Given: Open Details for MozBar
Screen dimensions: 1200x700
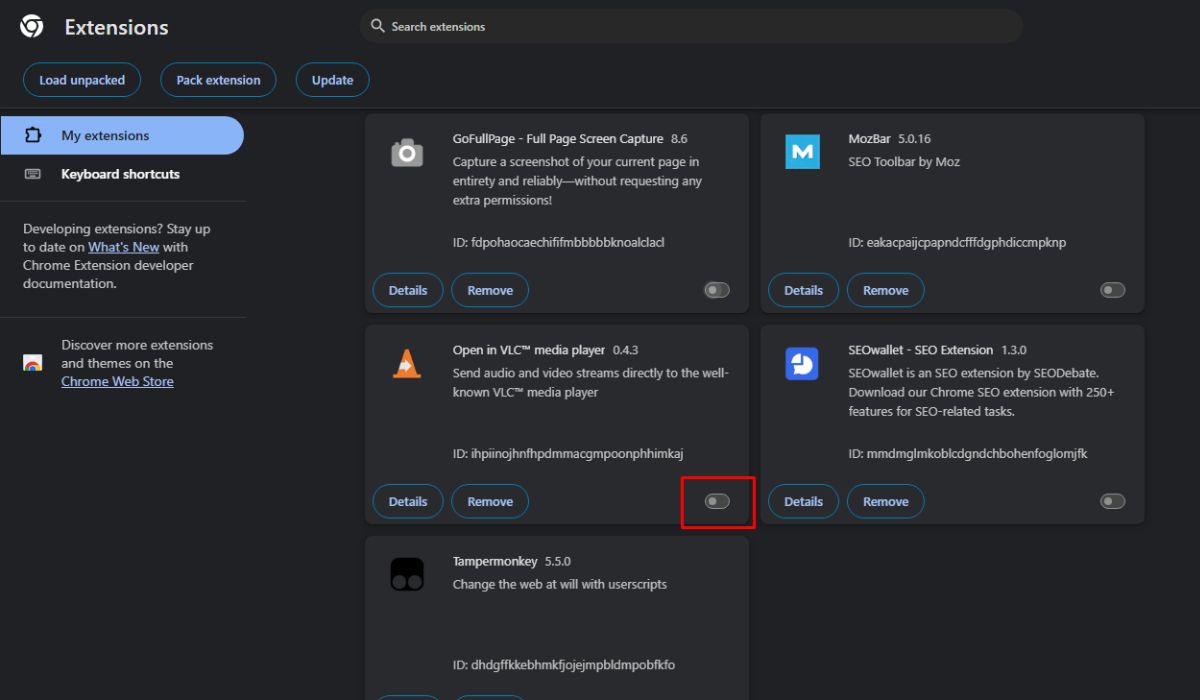Looking at the screenshot, I should coord(803,290).
